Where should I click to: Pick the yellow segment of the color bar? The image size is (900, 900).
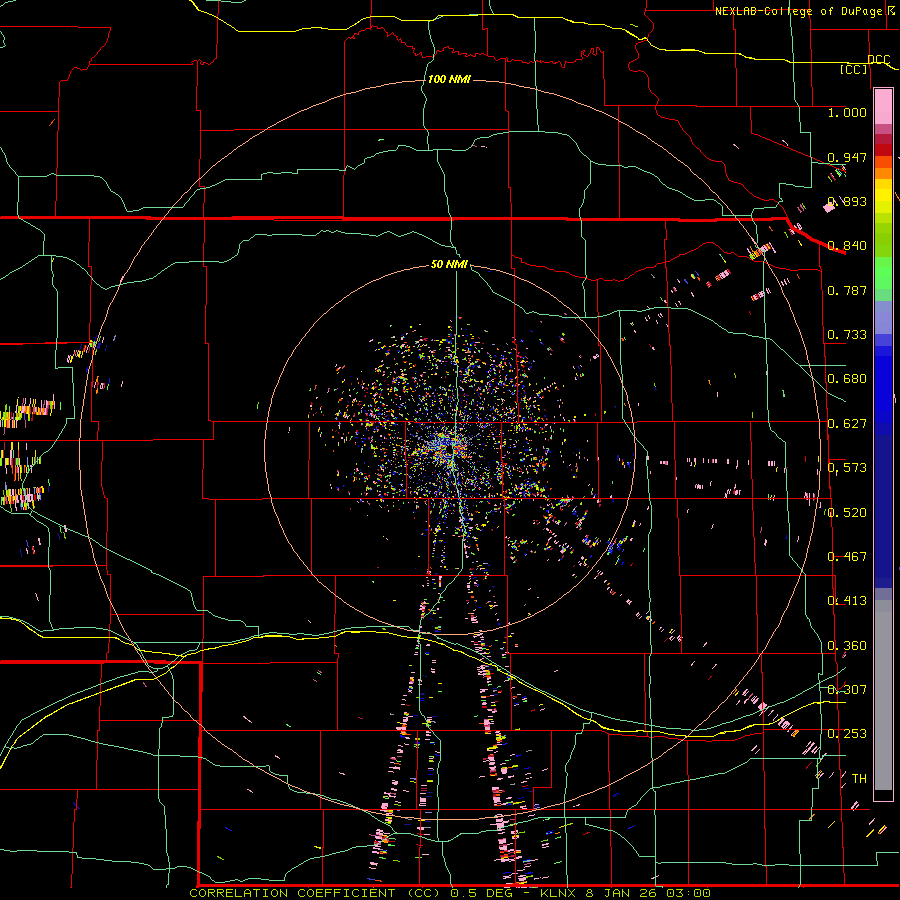pyautogui.click(x=883, y=196)
